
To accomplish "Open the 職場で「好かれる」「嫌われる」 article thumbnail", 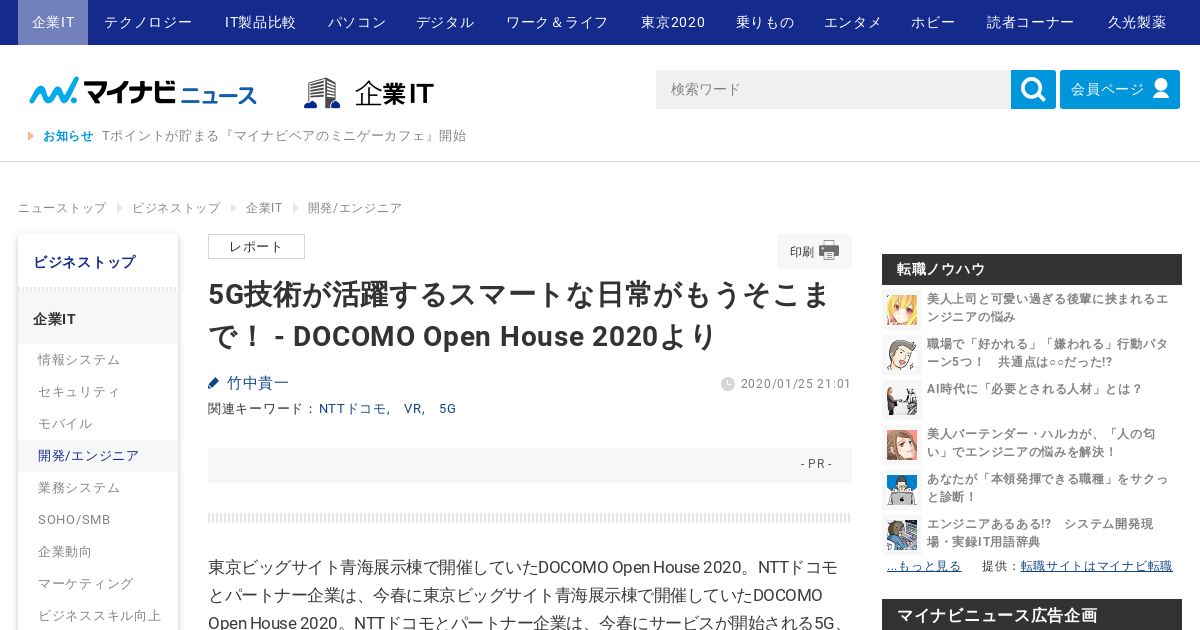I will (902, 354).
